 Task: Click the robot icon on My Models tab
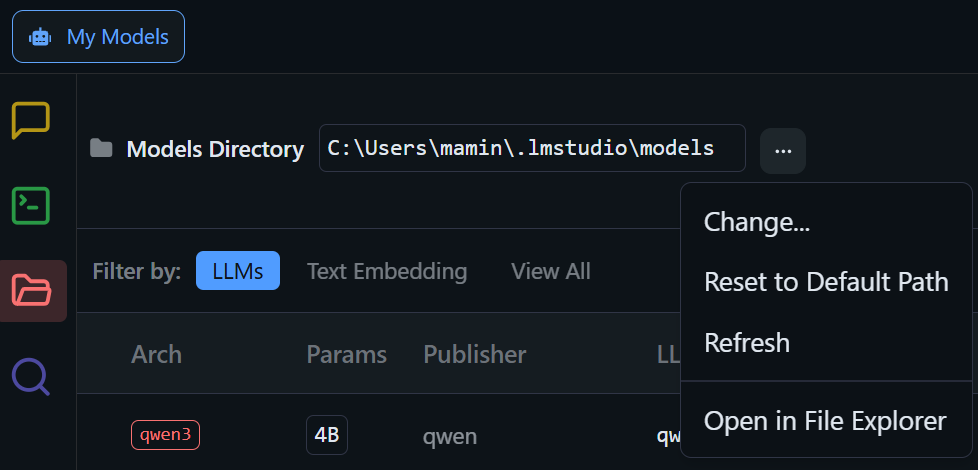point(40,37)
